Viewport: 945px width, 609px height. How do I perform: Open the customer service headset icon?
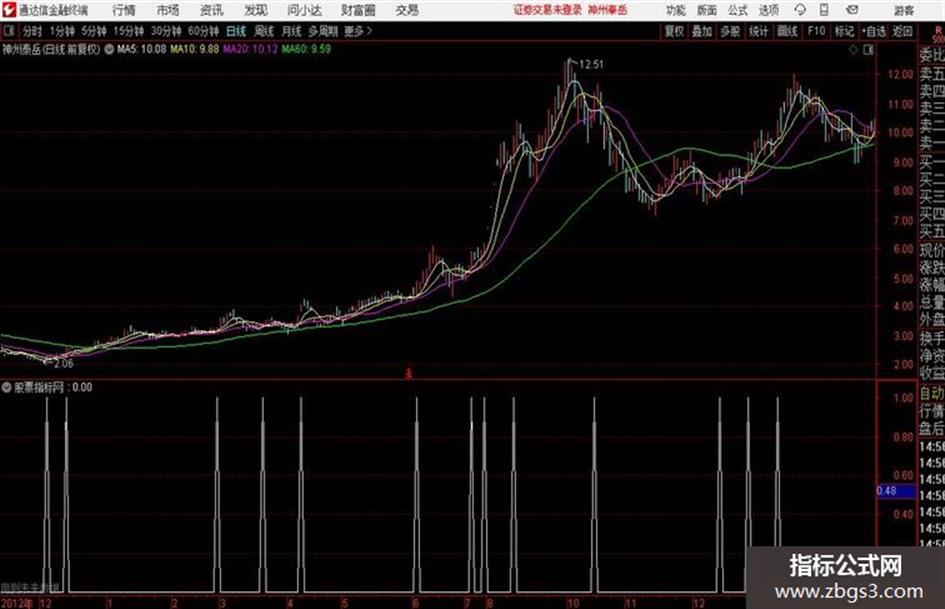pyautogui.click(x=800, y=10)
